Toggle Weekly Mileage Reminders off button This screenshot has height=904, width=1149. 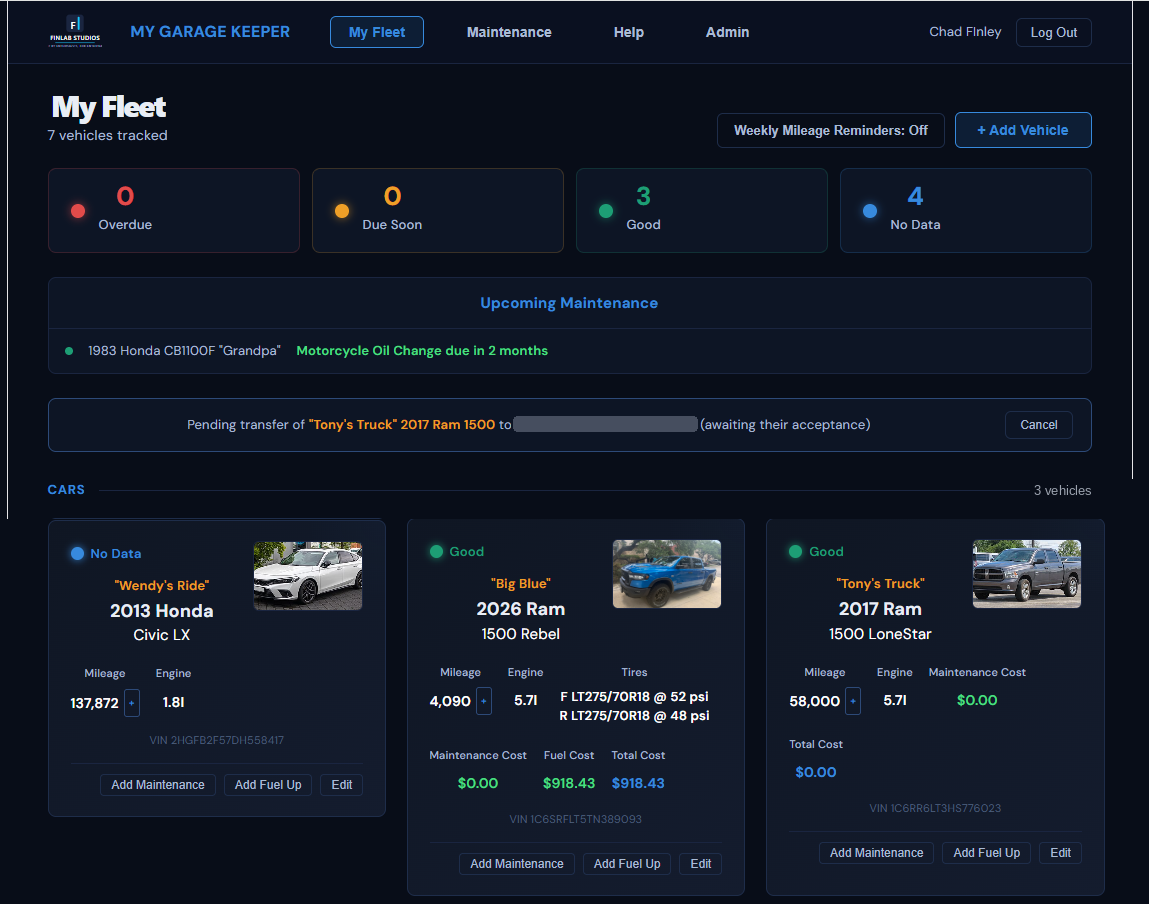pos(830,130)
